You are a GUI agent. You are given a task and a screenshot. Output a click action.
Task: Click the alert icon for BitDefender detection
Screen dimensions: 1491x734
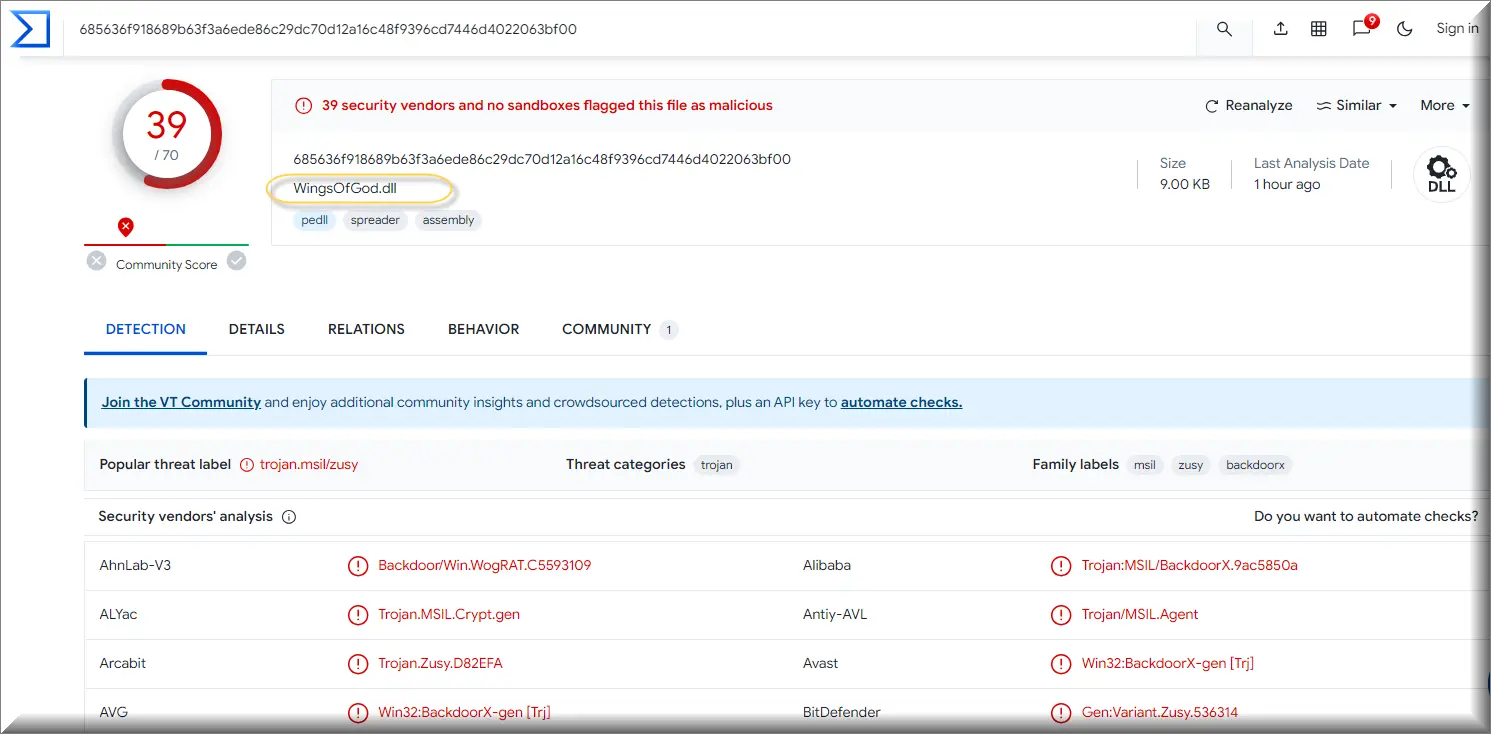click(x=1061, y=713)
